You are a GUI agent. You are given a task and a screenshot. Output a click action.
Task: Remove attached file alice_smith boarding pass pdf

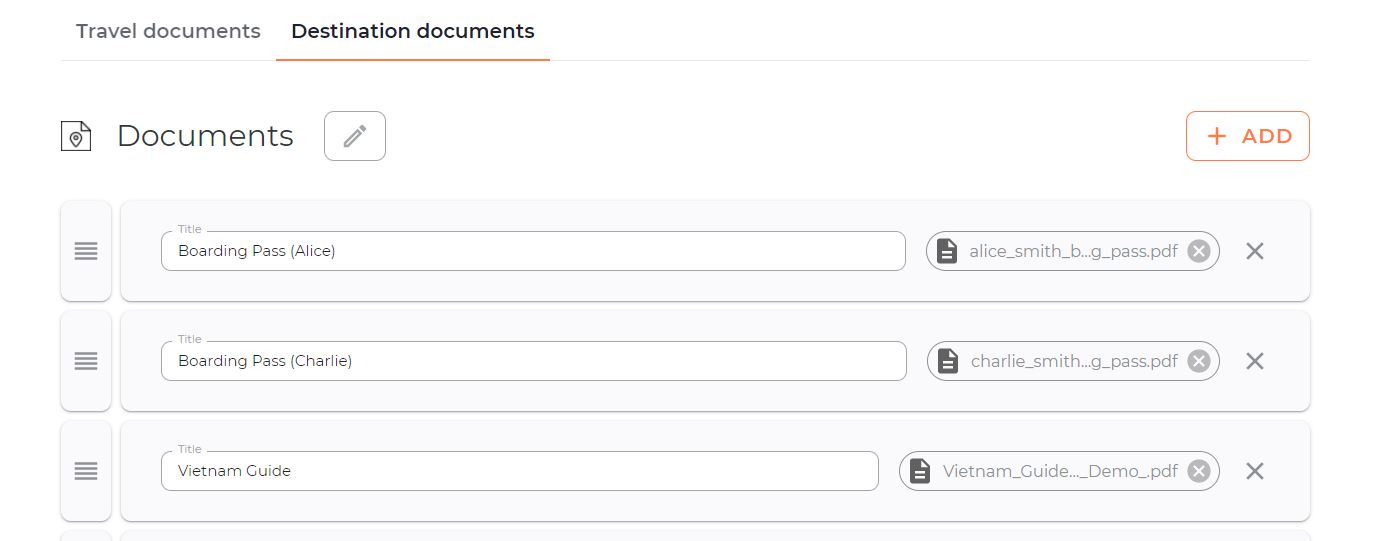point(1199,251)
